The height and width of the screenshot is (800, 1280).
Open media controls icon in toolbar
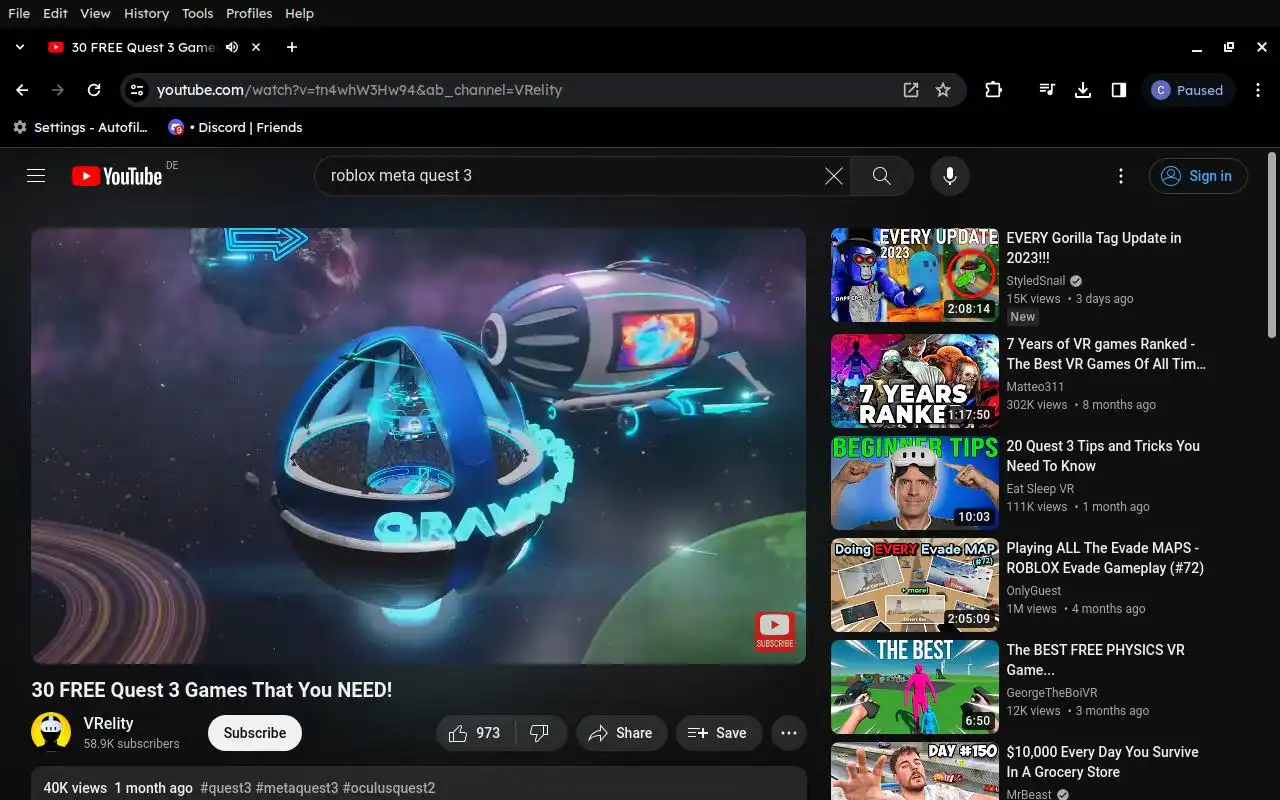[1047, 90]
